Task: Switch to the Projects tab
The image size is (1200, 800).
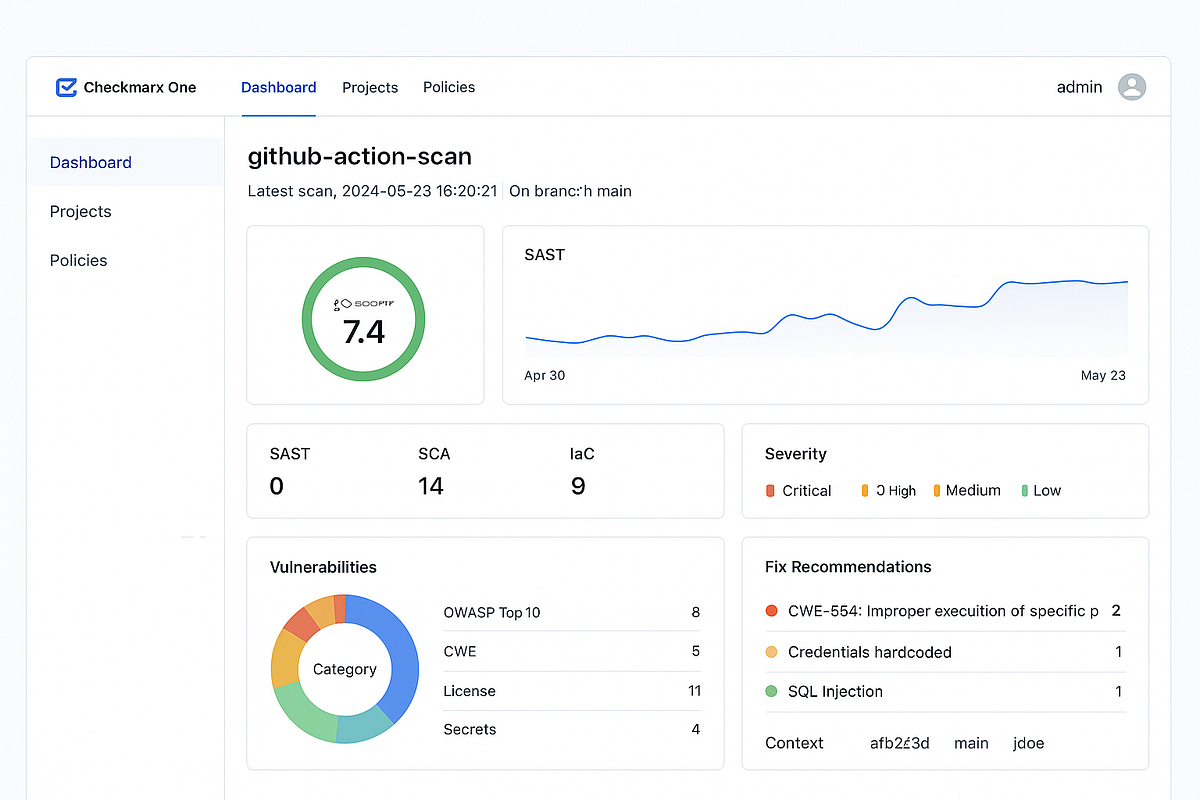Action: (x=370, y=87)
